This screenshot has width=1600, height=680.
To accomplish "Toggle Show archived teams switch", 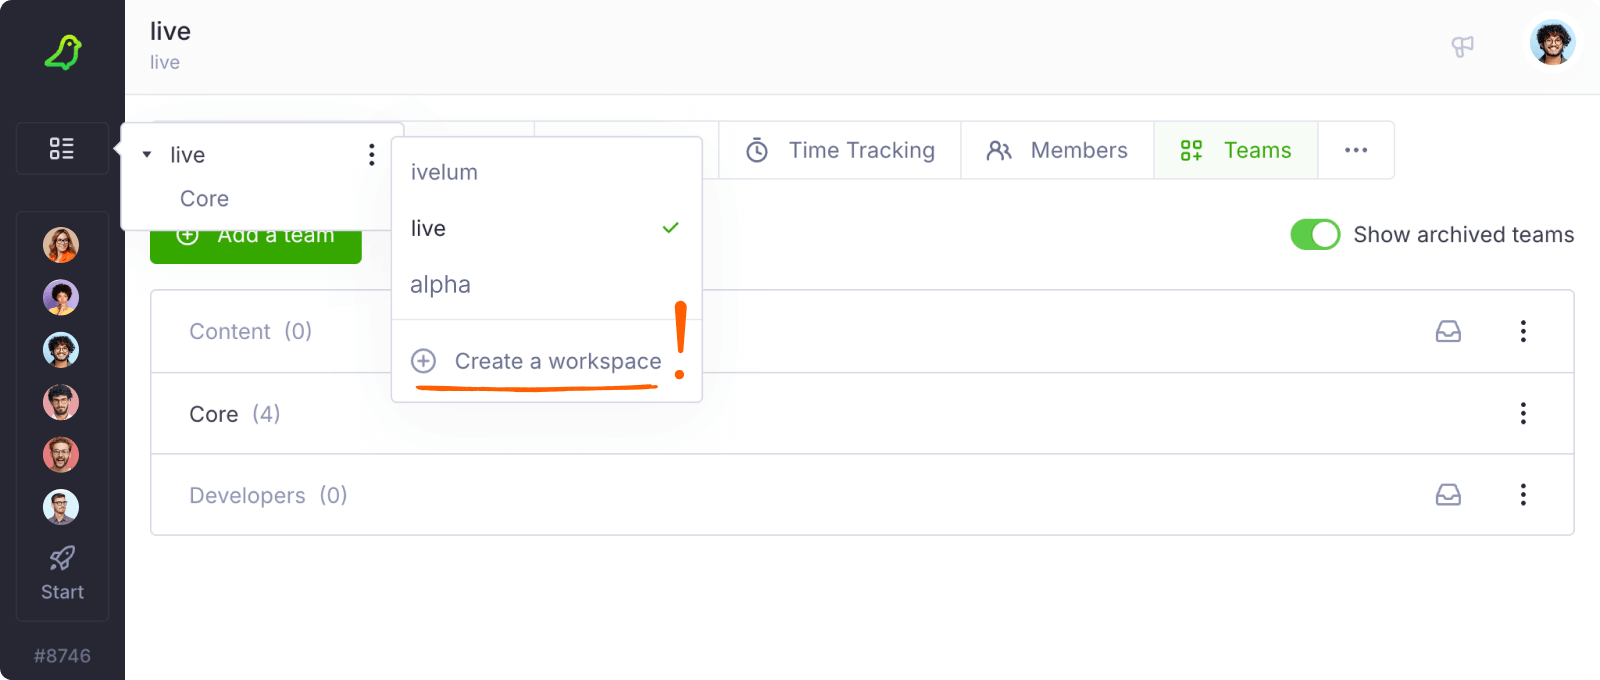I will 1315,235.
